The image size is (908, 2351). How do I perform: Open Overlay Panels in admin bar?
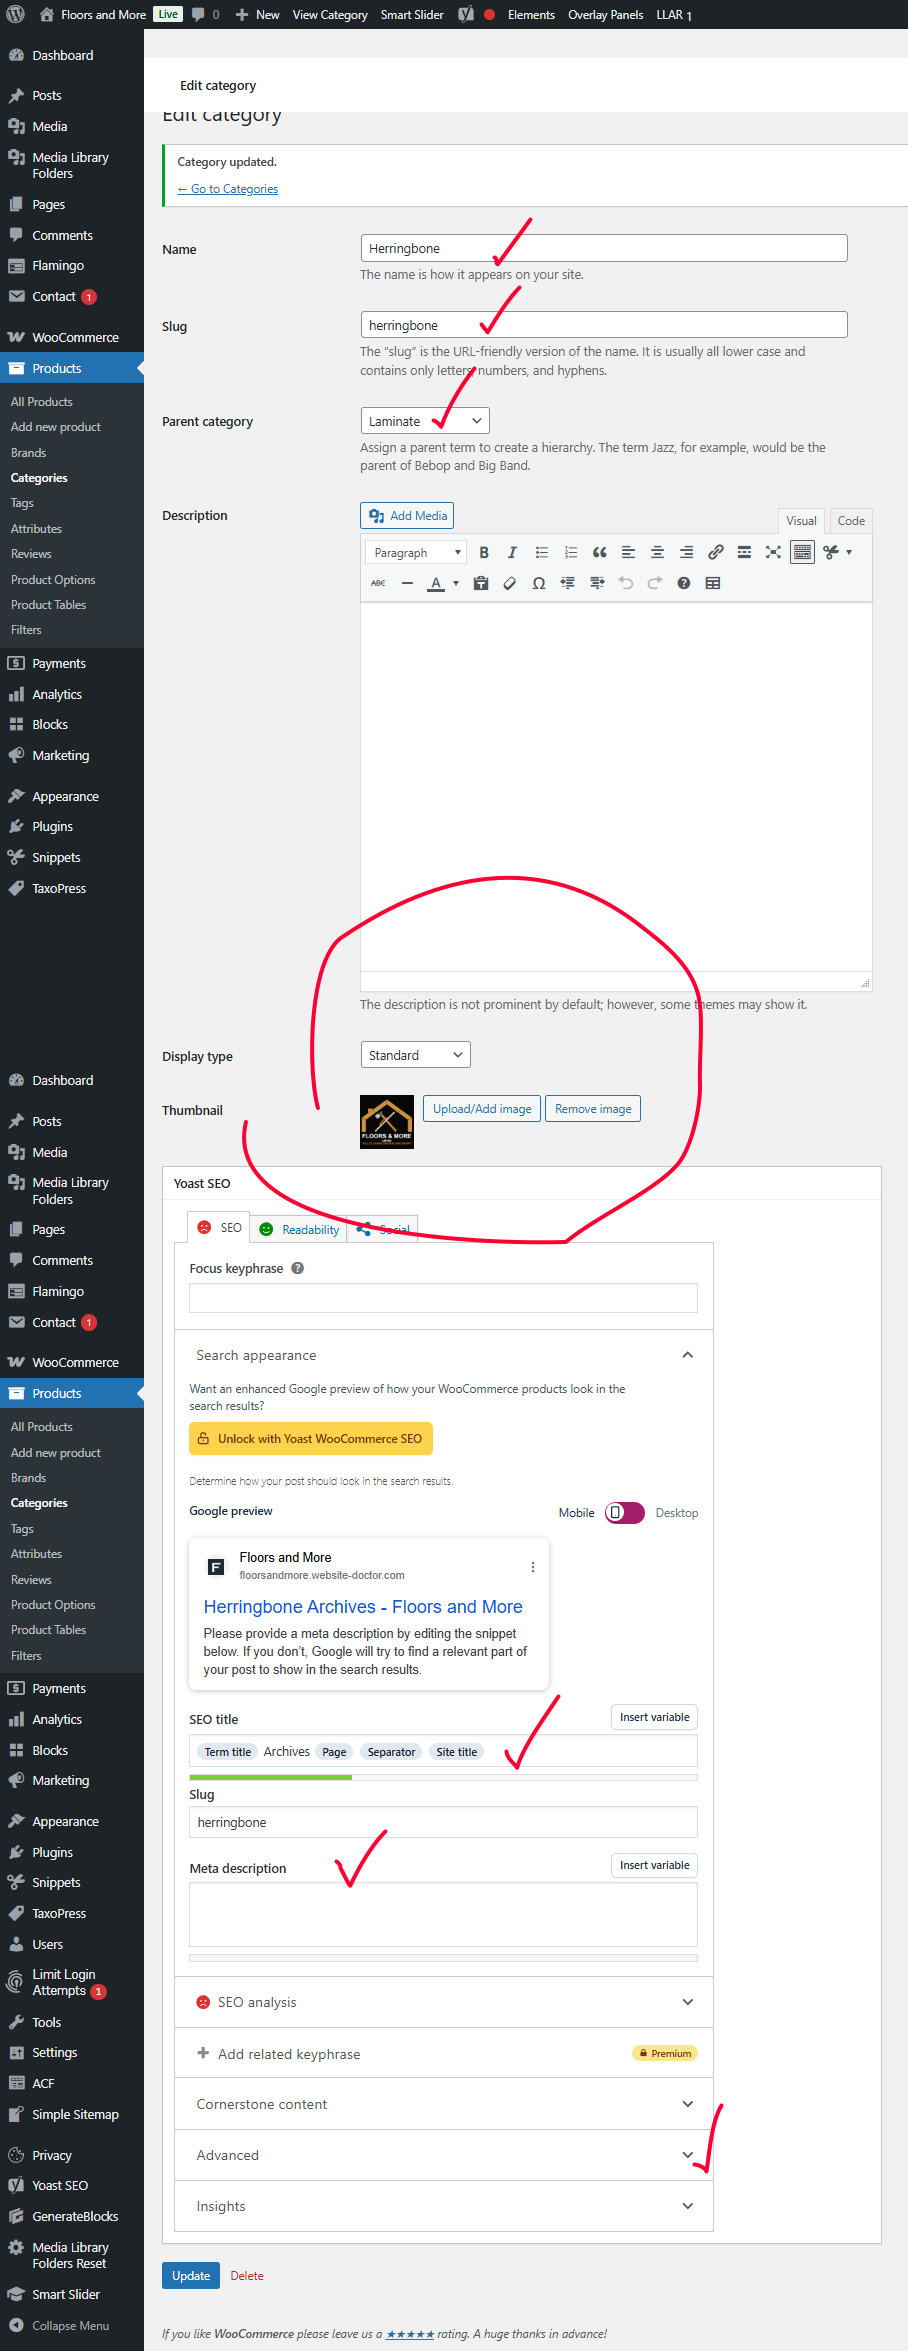point(605,14)
